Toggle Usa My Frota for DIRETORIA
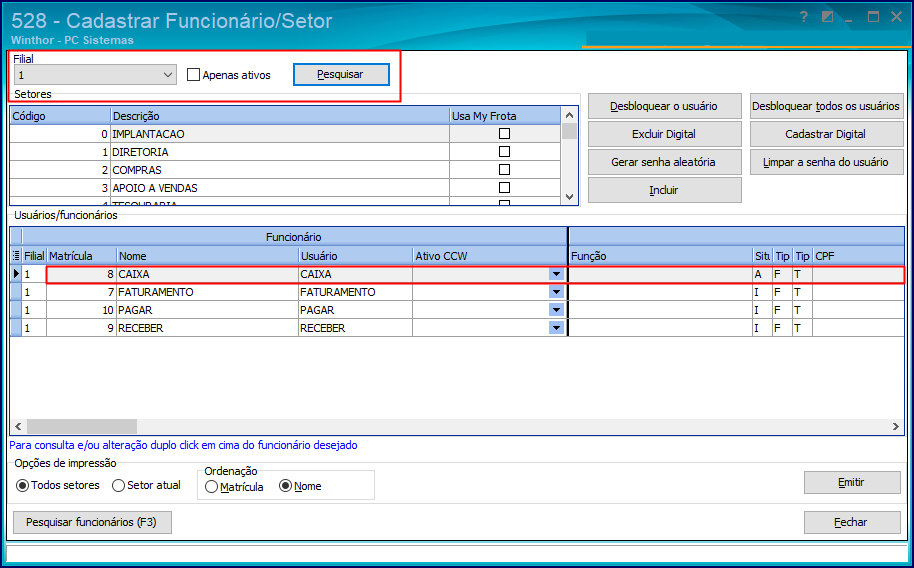Viewport: 914px width, 568px height. tap(504, 152)
